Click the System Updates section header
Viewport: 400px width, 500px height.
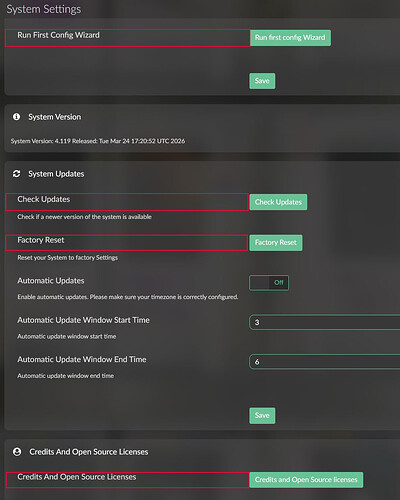coord(56,174)
